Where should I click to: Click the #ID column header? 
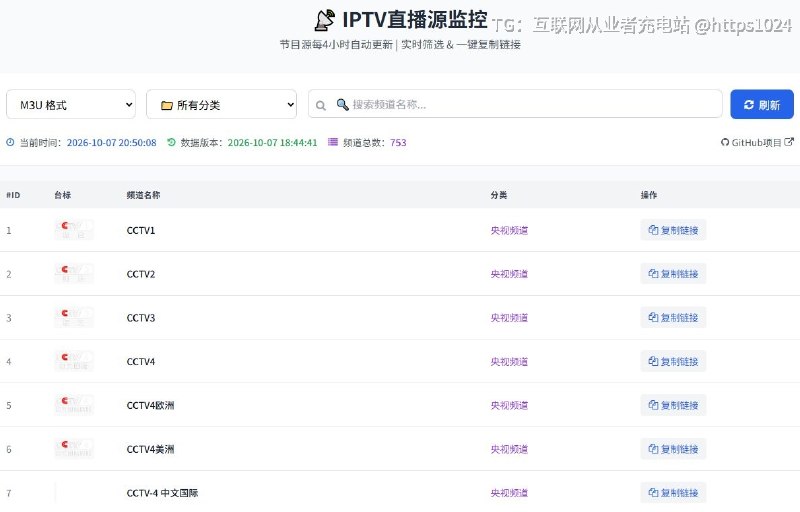(x=13, y=195)
